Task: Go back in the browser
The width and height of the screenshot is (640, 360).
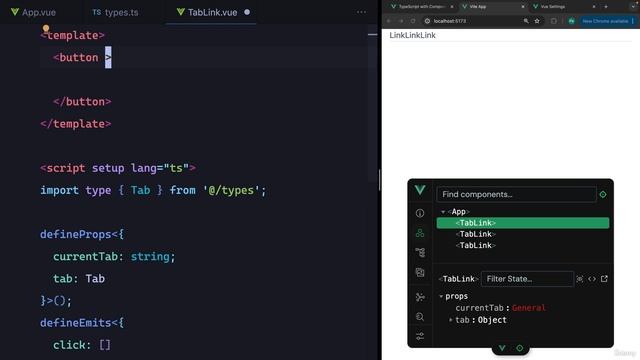Action: pyautogui.click(x=389, y=21)
